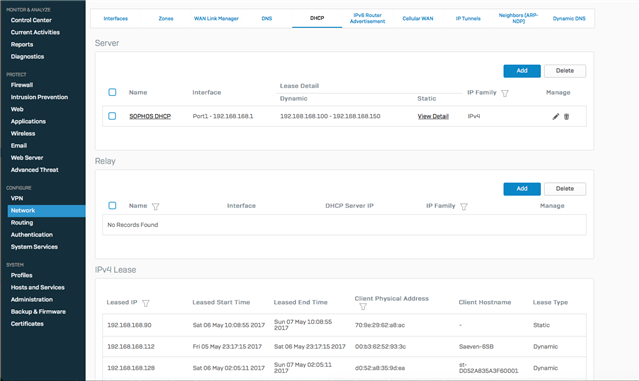Image resolution: width=639 pixels, height=381 pixels.
Task: Tick the SOPHOS DHCP row checkbox
Action: [x=112, y=116]
